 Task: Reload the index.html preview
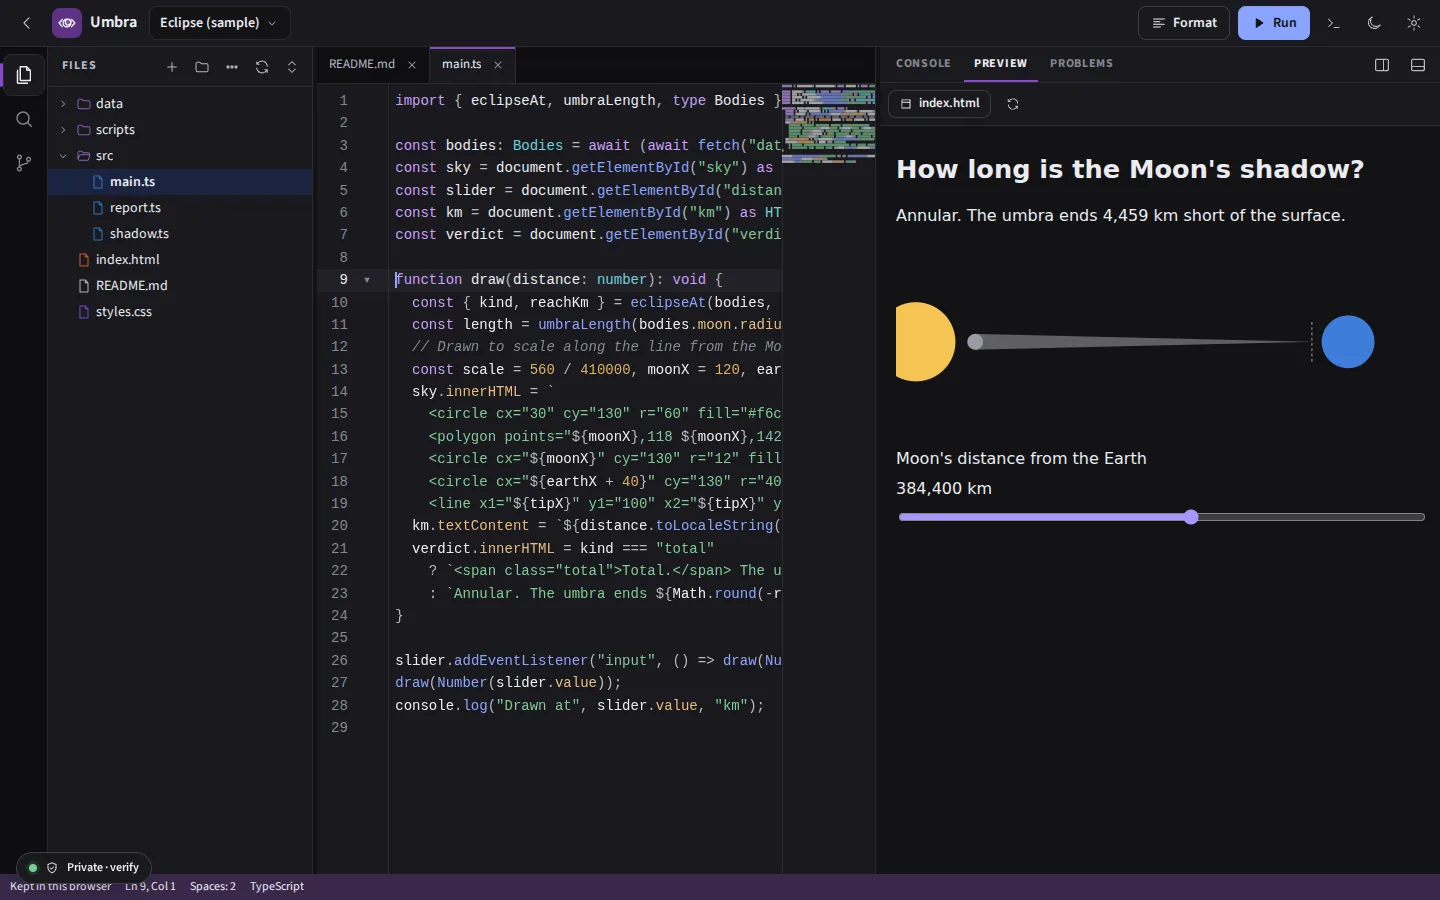[1013, 104]
